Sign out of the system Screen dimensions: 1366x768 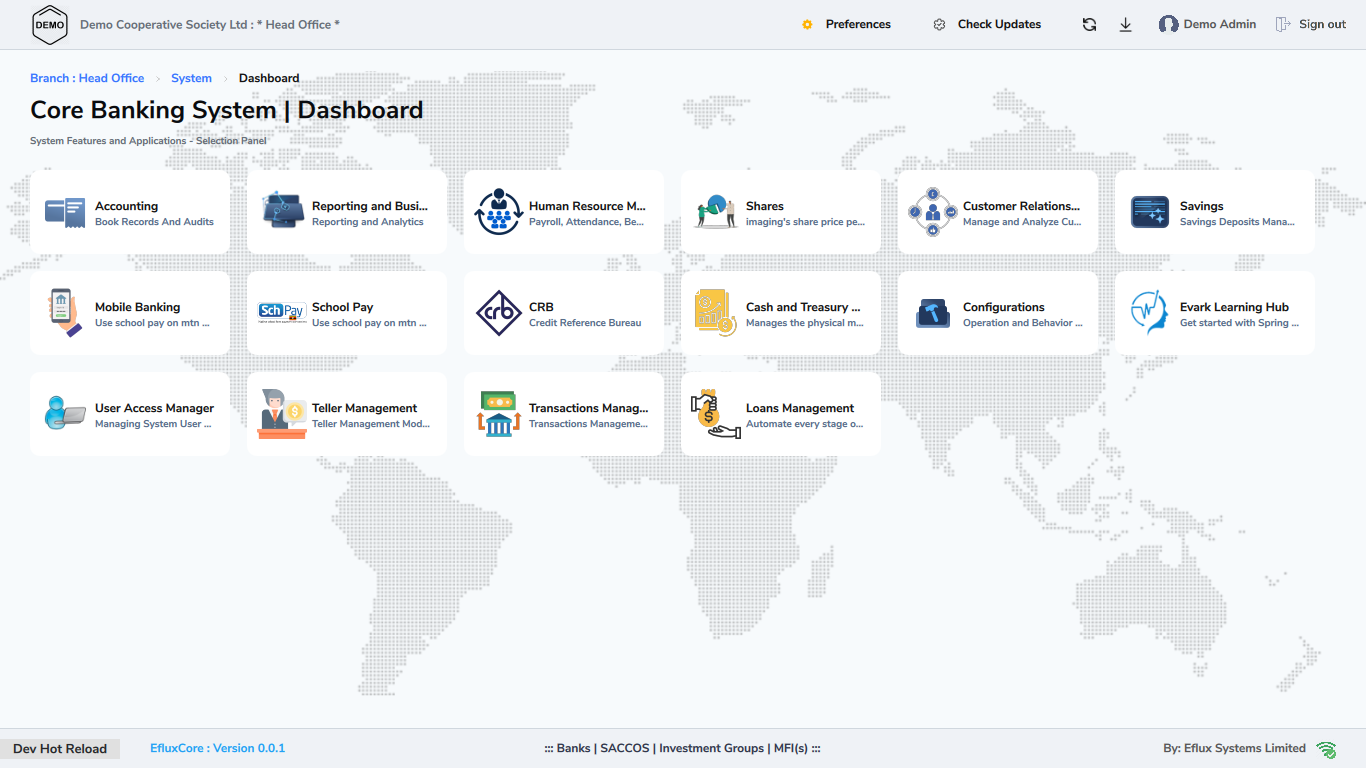click(x=1311, y=25)
